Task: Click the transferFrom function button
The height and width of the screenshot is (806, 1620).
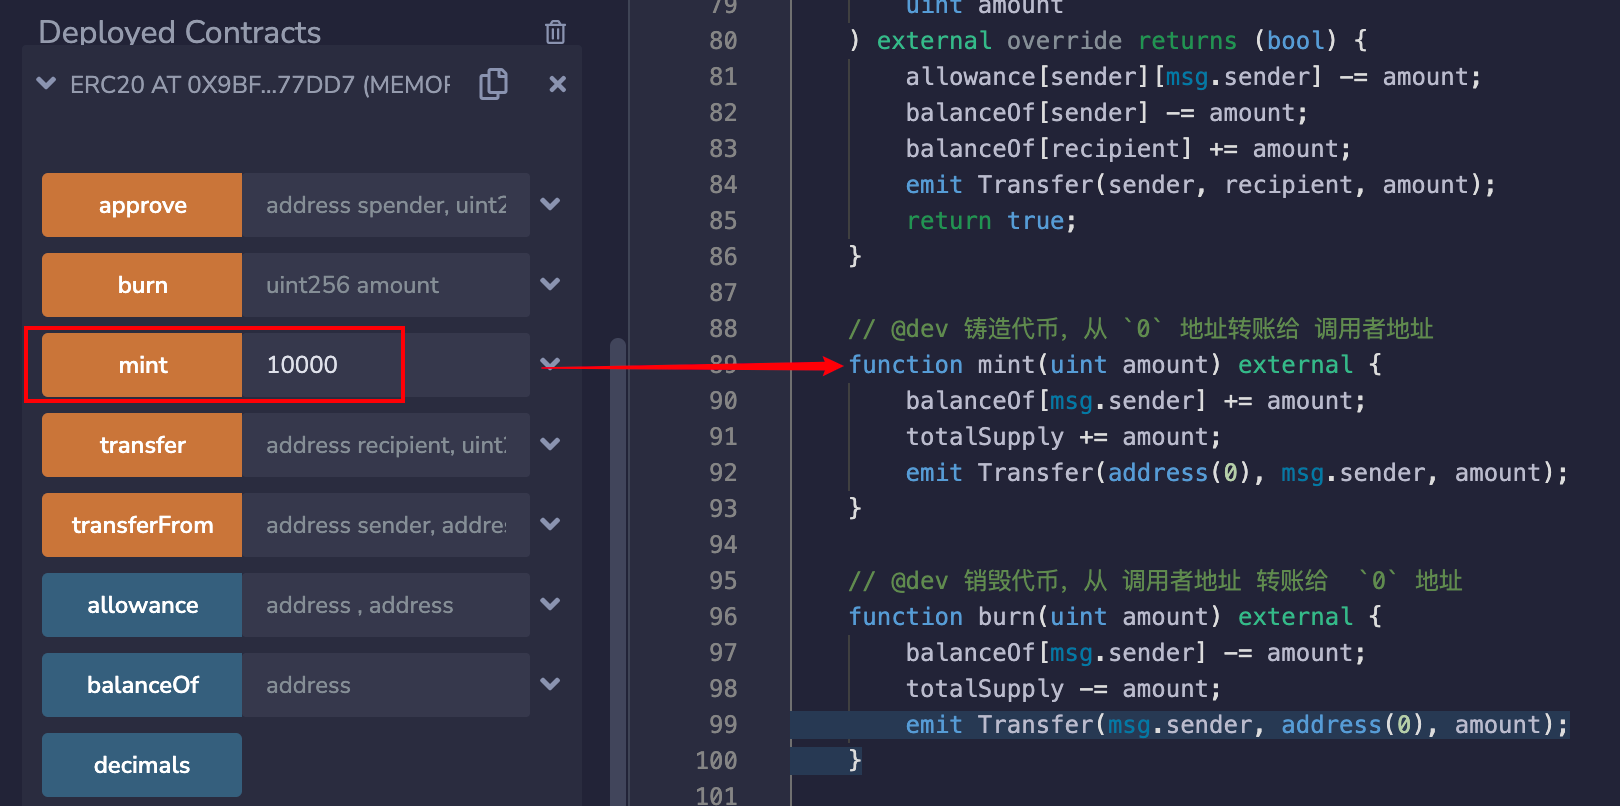Action: 142,525
